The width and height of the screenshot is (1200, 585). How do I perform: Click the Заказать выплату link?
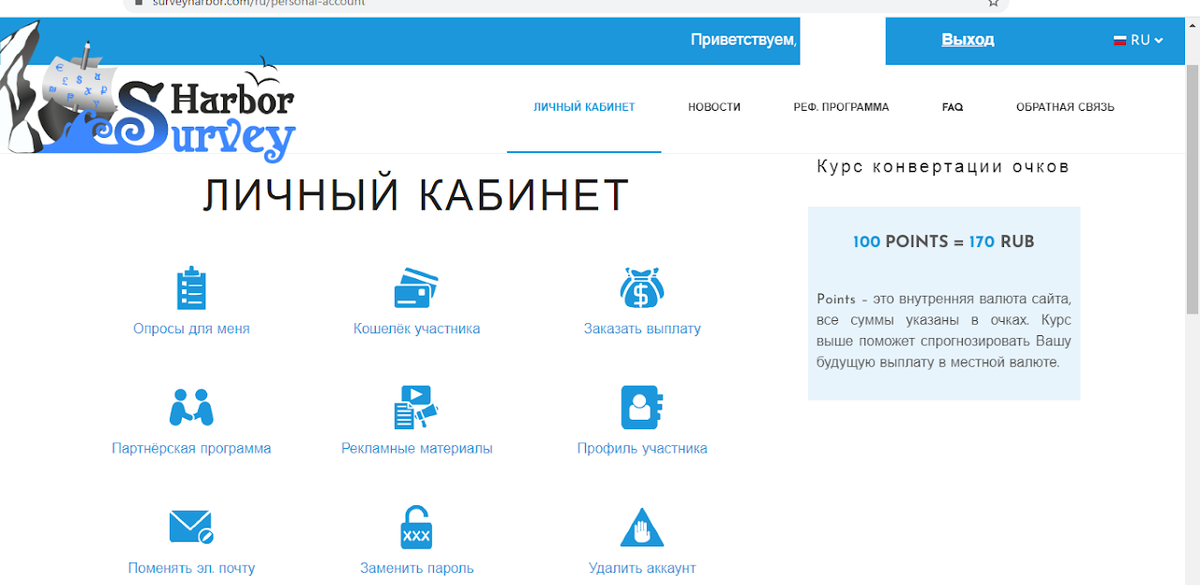tap(642, 328)
